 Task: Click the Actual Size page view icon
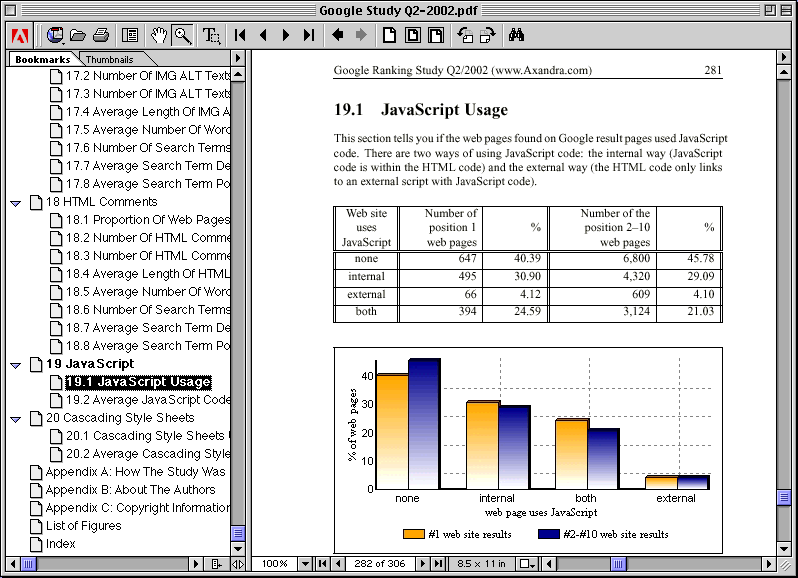[x=389, y=35]
